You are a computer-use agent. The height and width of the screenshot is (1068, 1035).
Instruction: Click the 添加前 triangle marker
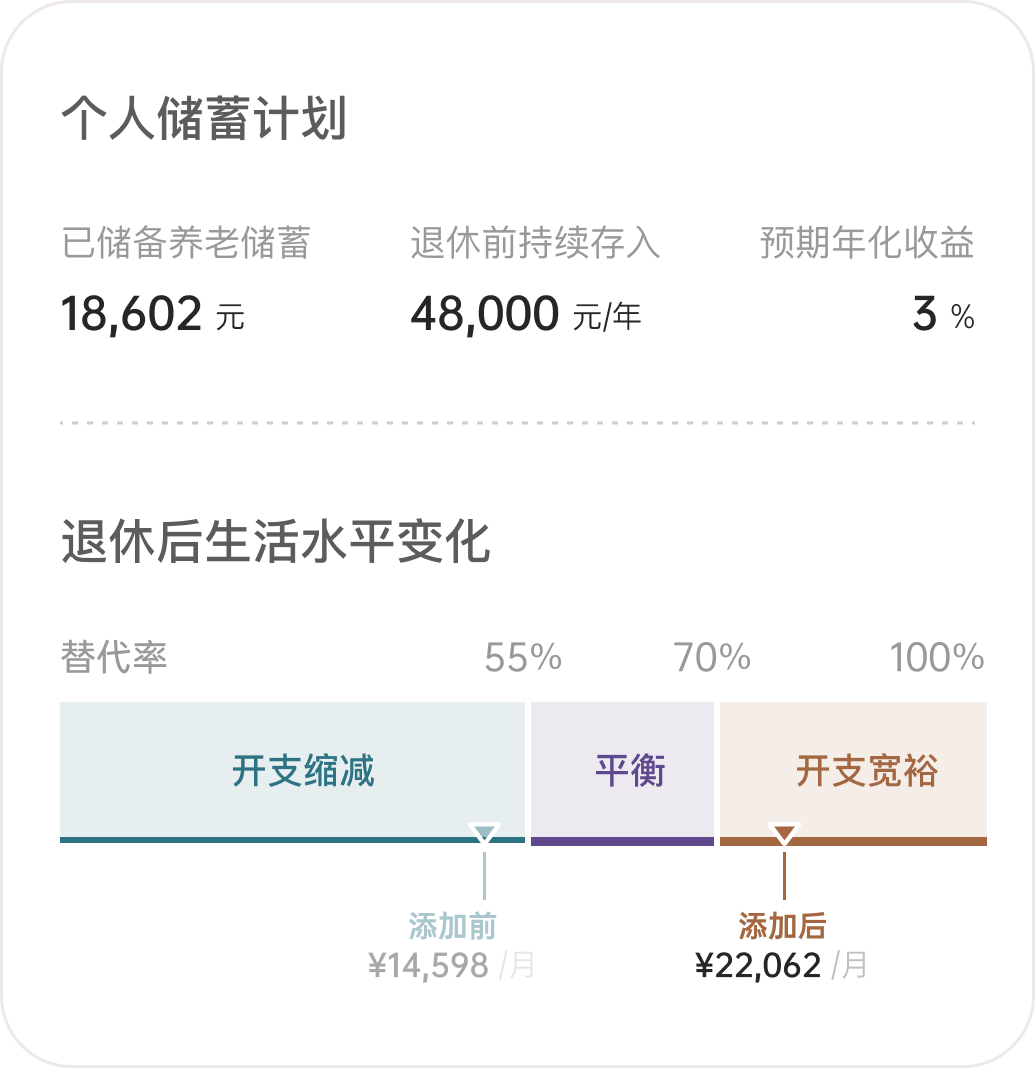click(x=484, y=832)
